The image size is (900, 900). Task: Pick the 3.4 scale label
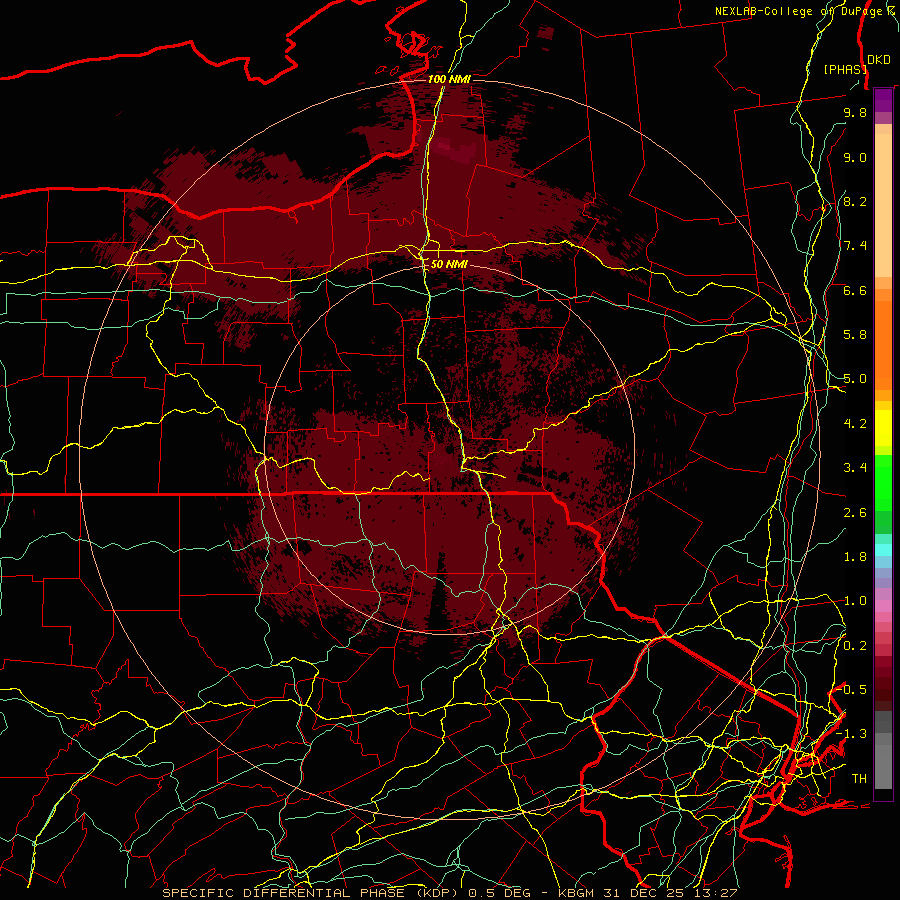click(x=855, y=468)
